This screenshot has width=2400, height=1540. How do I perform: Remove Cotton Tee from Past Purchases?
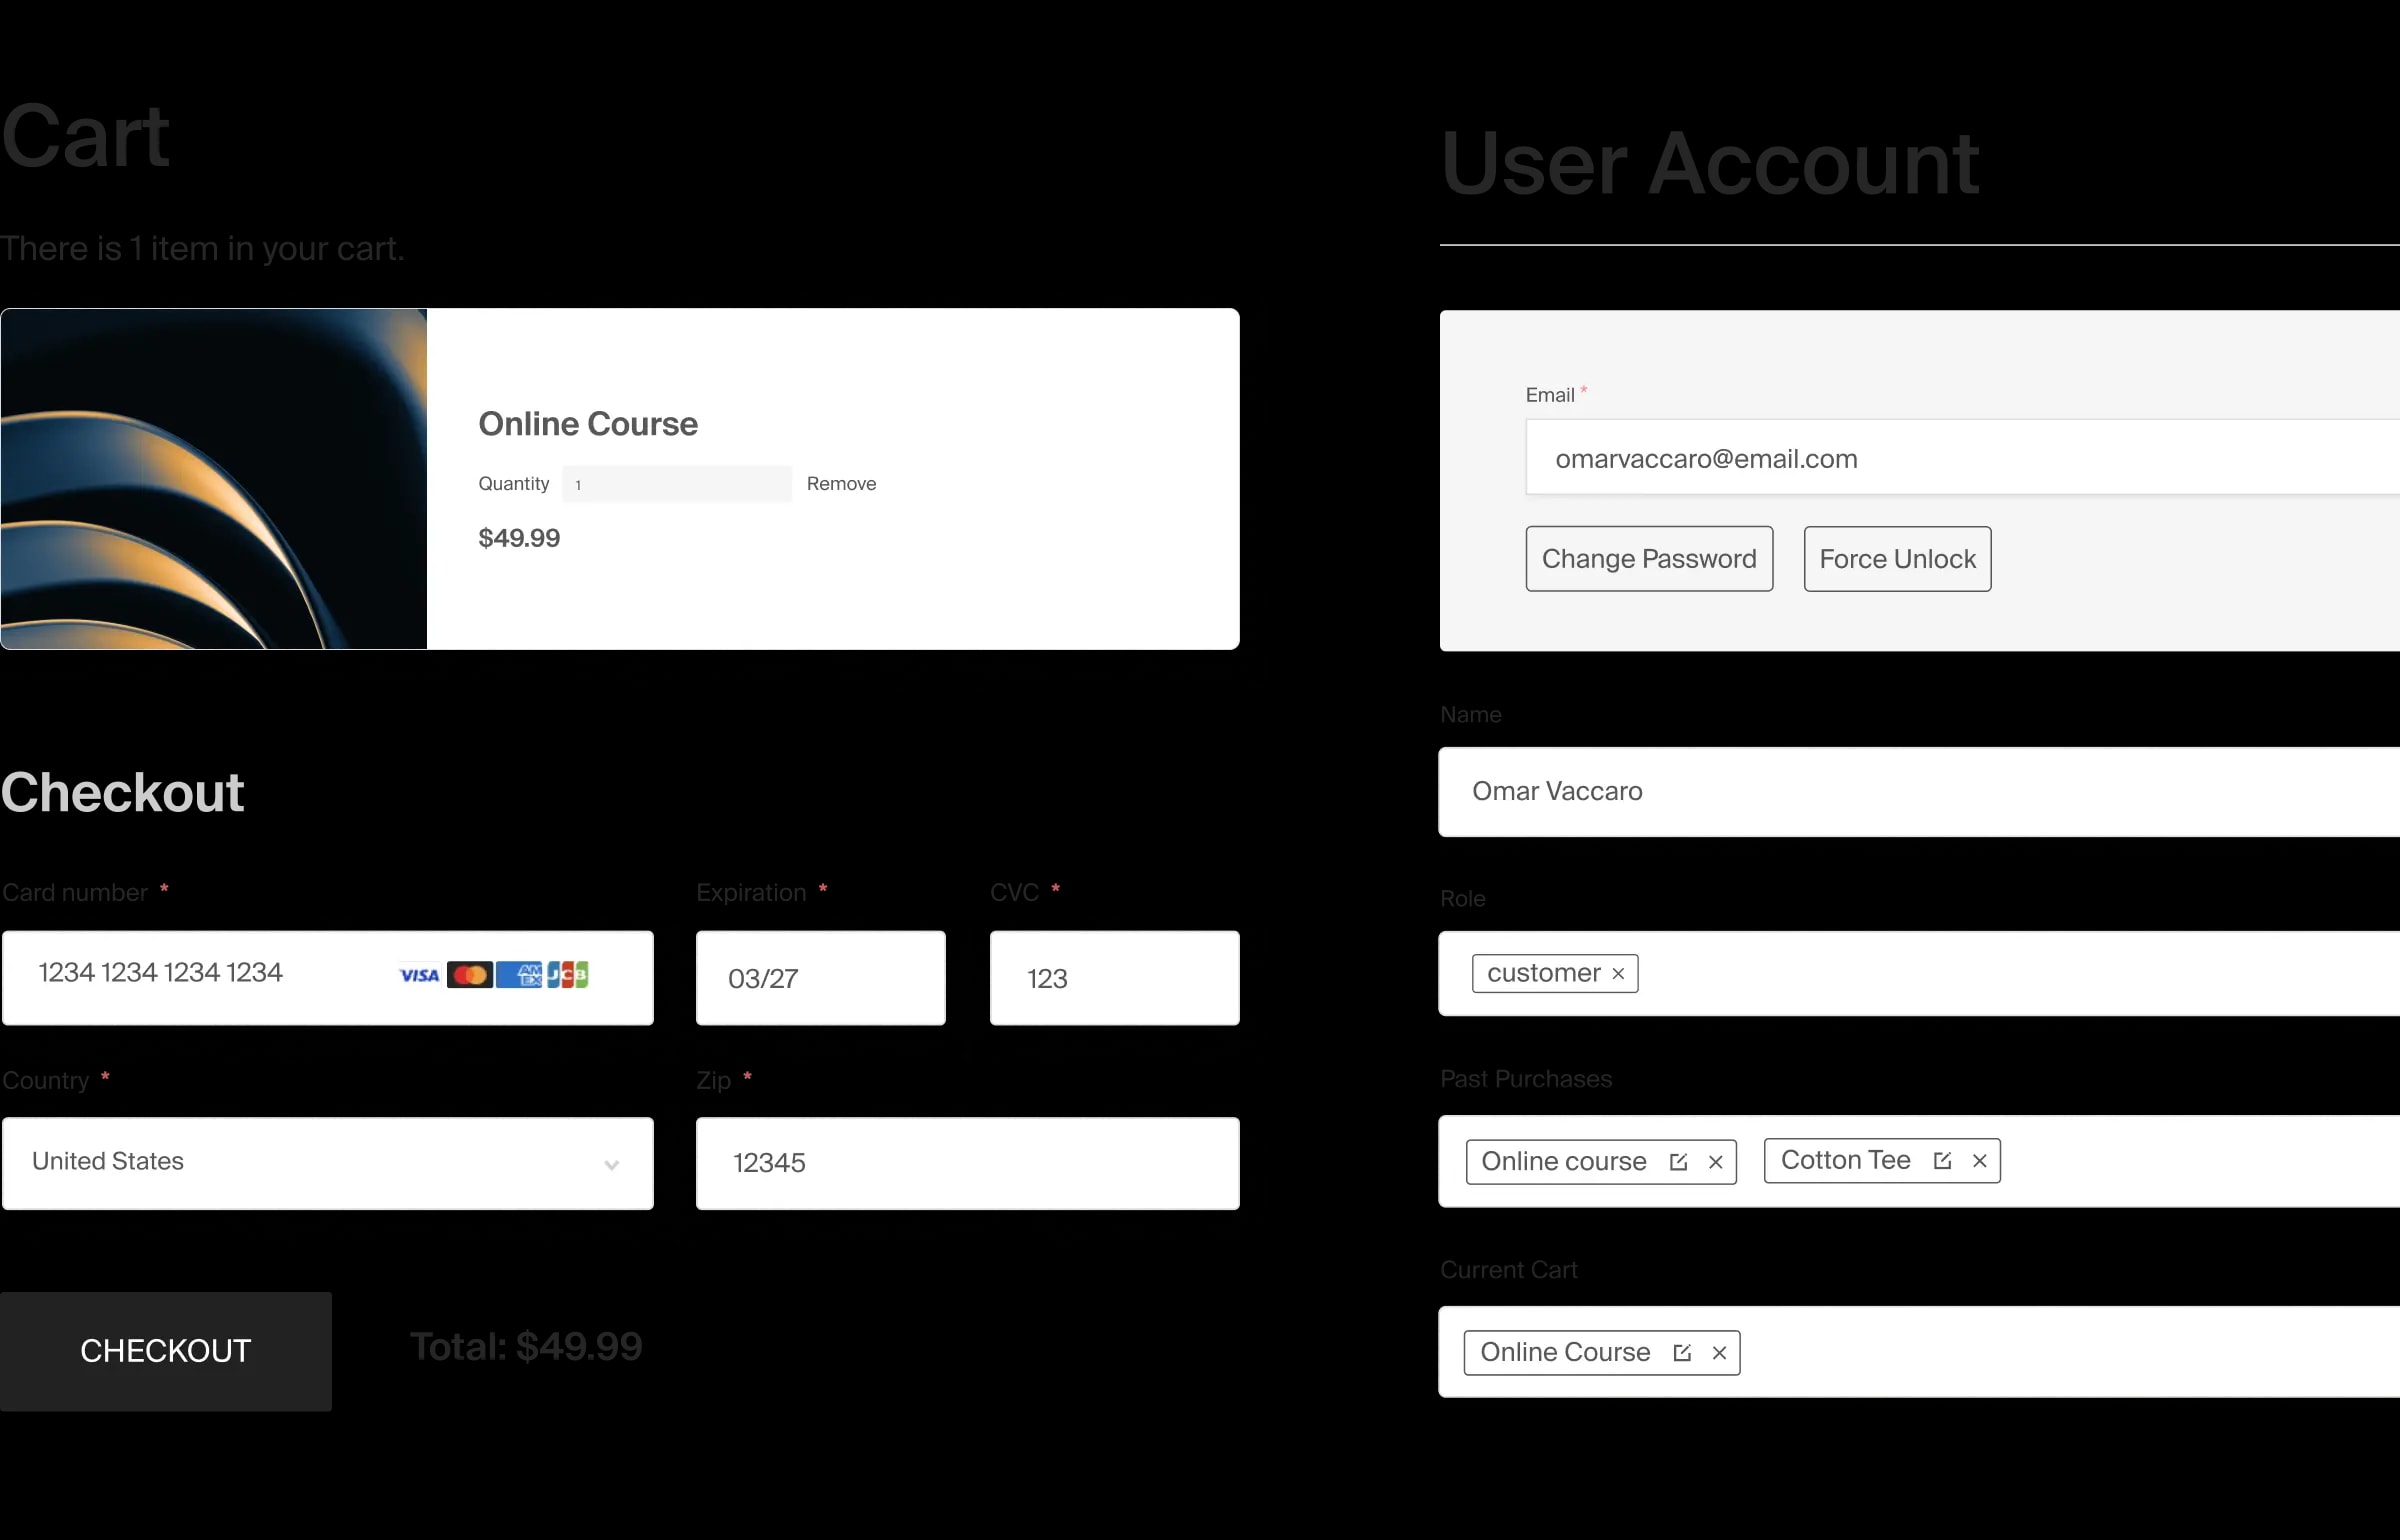tap(1978, 1160)
